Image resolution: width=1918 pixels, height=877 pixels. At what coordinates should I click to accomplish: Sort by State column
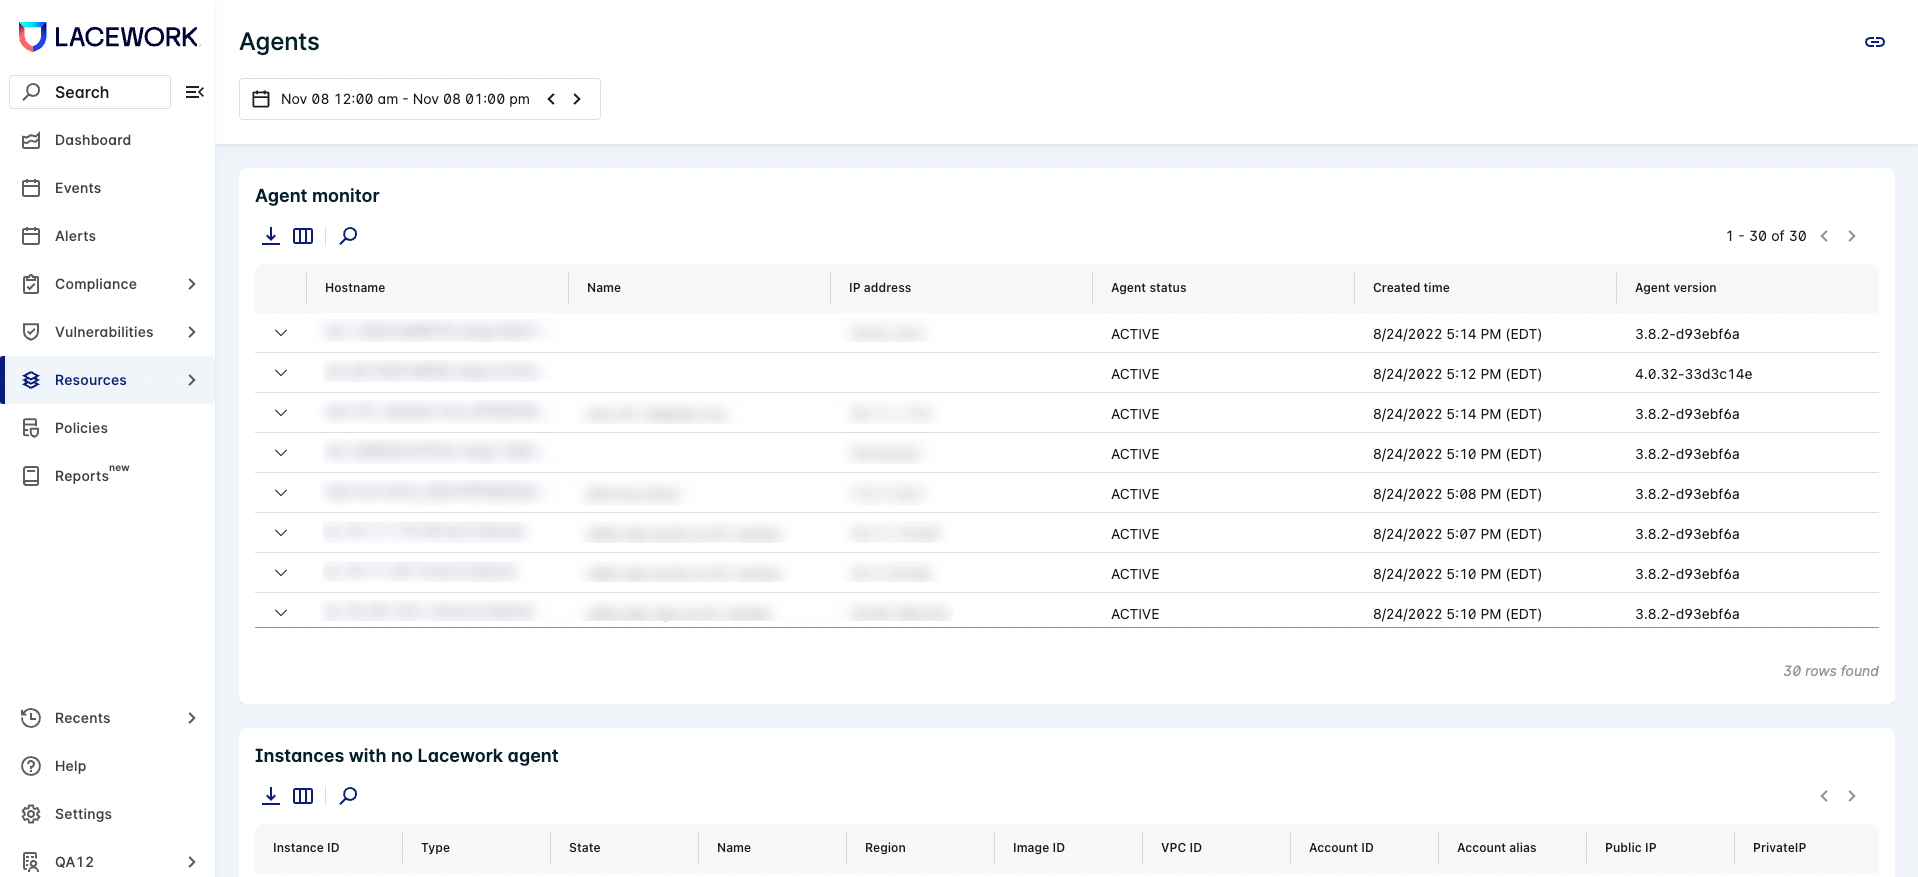pyautogui.click(x=585, y=848)
